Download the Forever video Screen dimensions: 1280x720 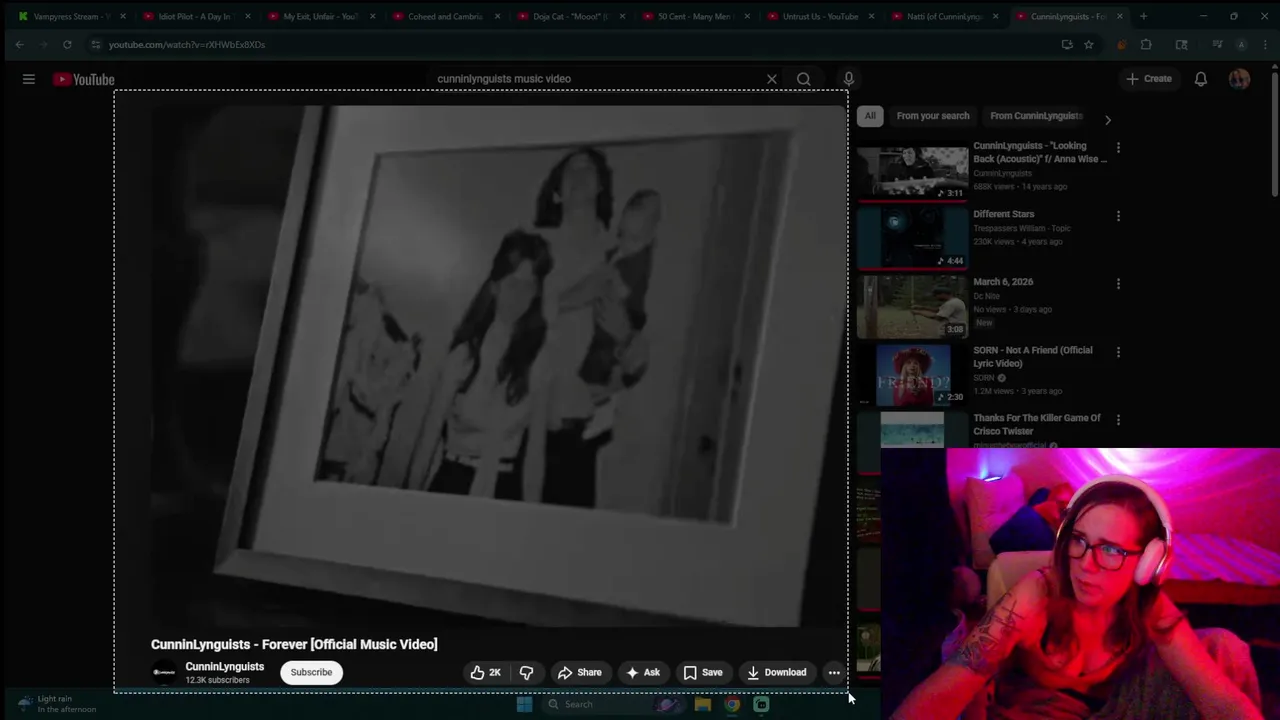coord(777,673)
